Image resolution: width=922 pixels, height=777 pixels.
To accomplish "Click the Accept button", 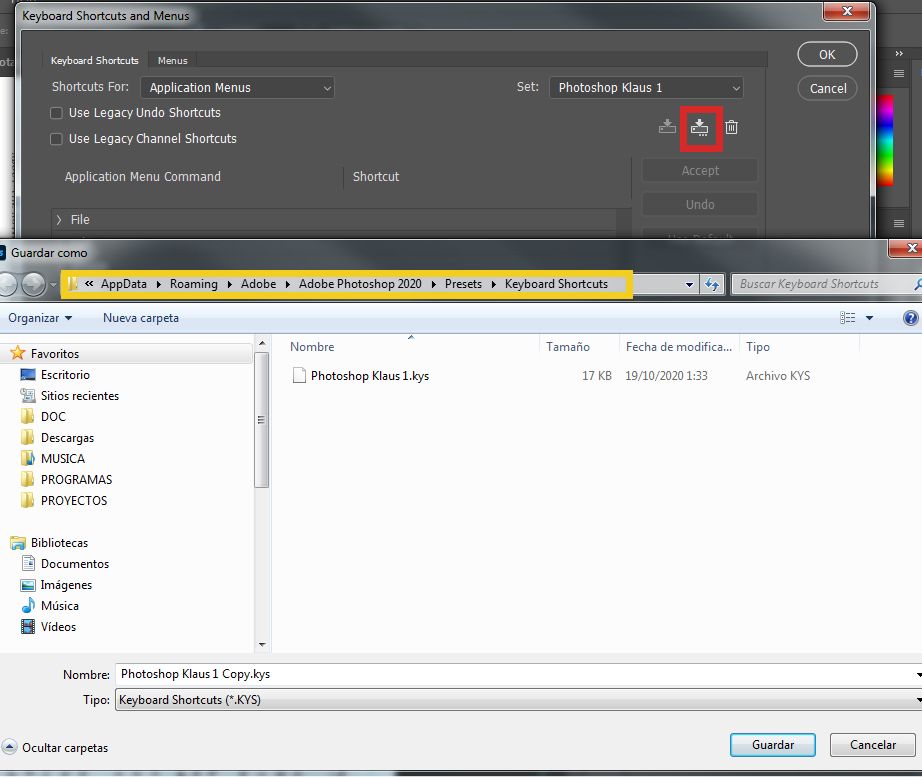I will coord(700,171).
